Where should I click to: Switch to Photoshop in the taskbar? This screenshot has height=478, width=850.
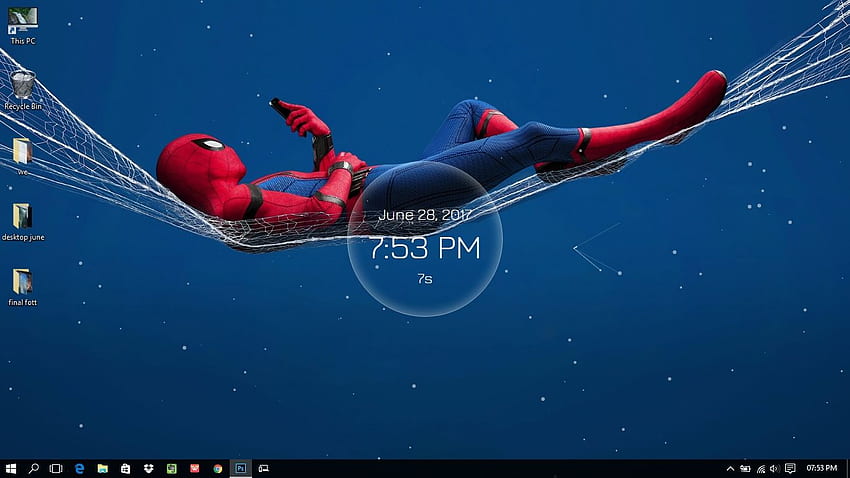241,469
